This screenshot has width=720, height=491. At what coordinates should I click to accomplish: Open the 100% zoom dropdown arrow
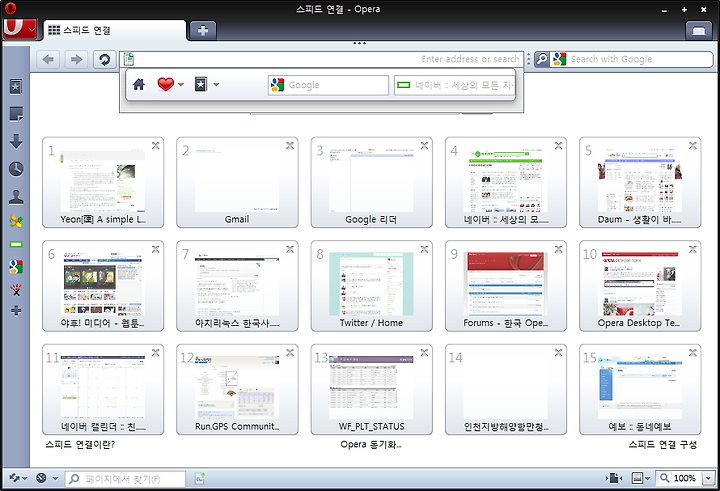[x=709, y=478]
